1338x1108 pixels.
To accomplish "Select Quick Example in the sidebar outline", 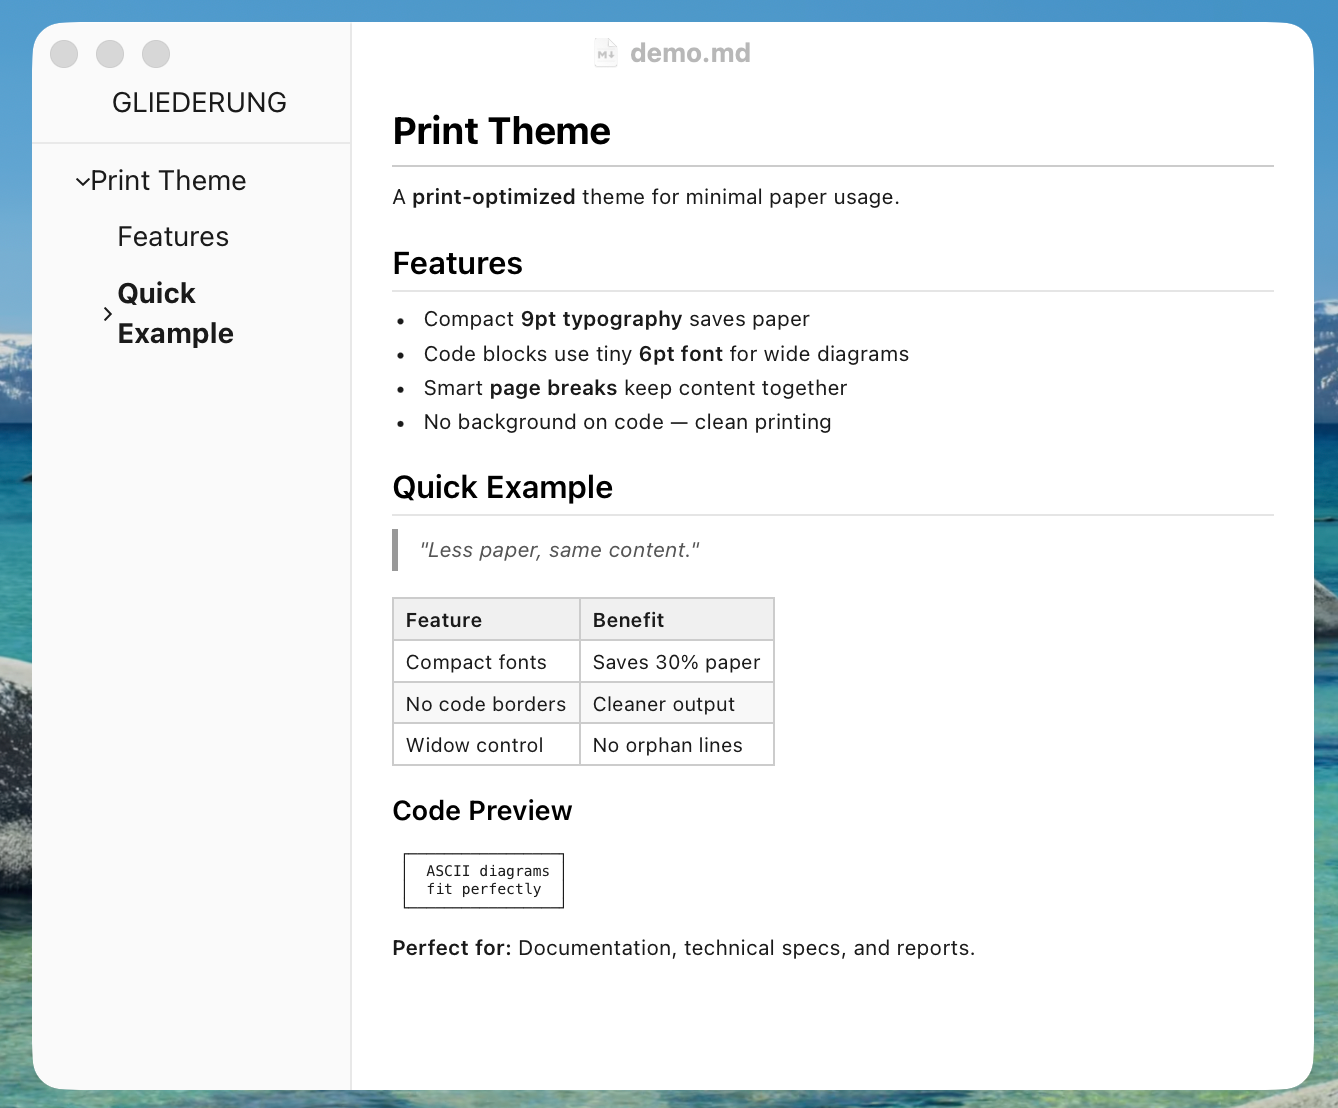I will tap(175, 313).
